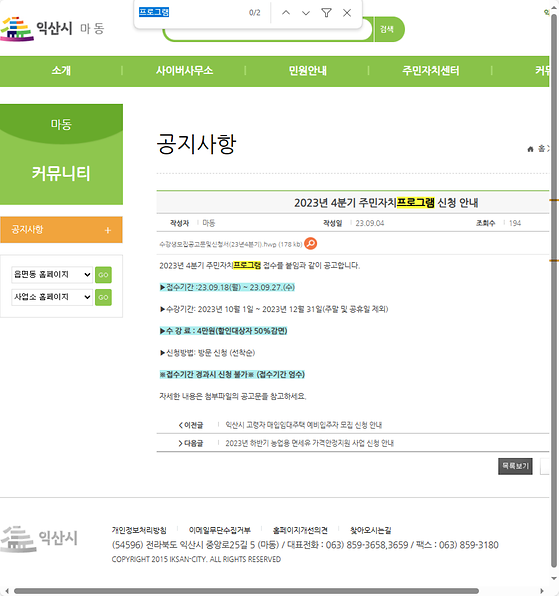
Task: Open the 주민자치센터 menu
Action: [x=431, y=71]
